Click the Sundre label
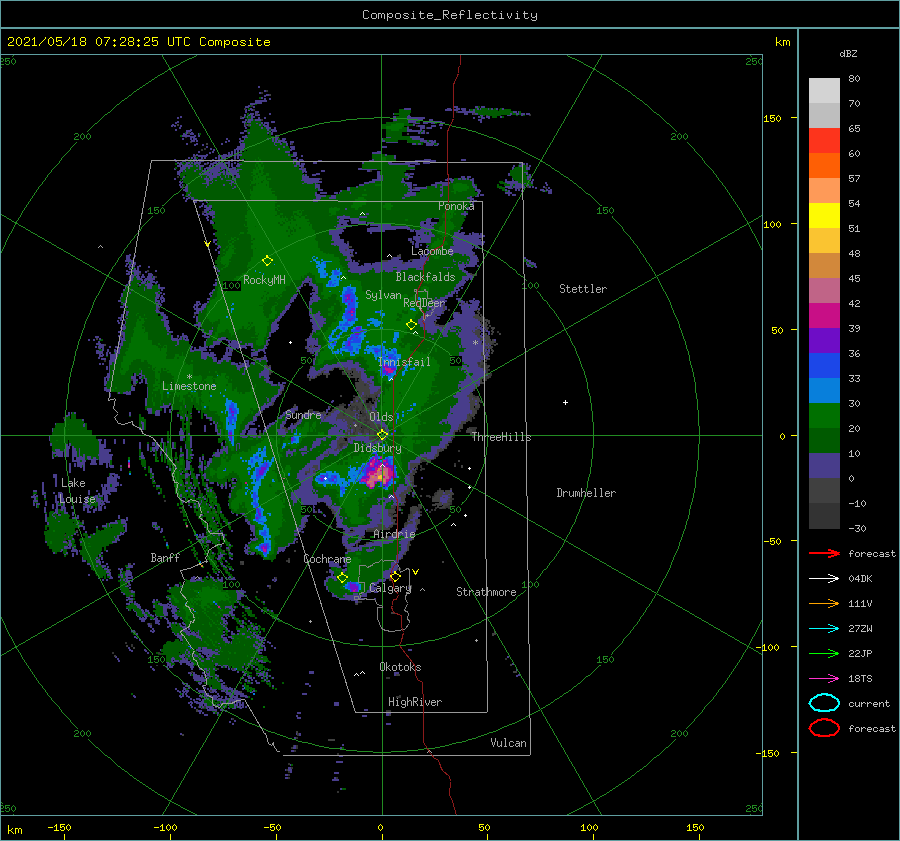This screenshot has width=900, height=841. coord(303,415)
